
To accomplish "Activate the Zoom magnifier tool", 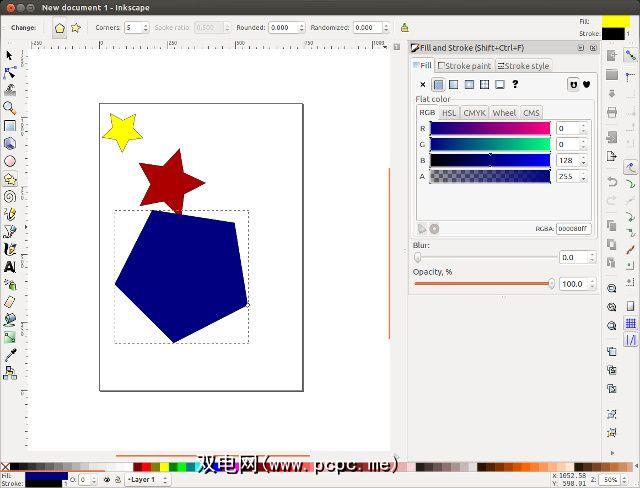I will point(10,108).
